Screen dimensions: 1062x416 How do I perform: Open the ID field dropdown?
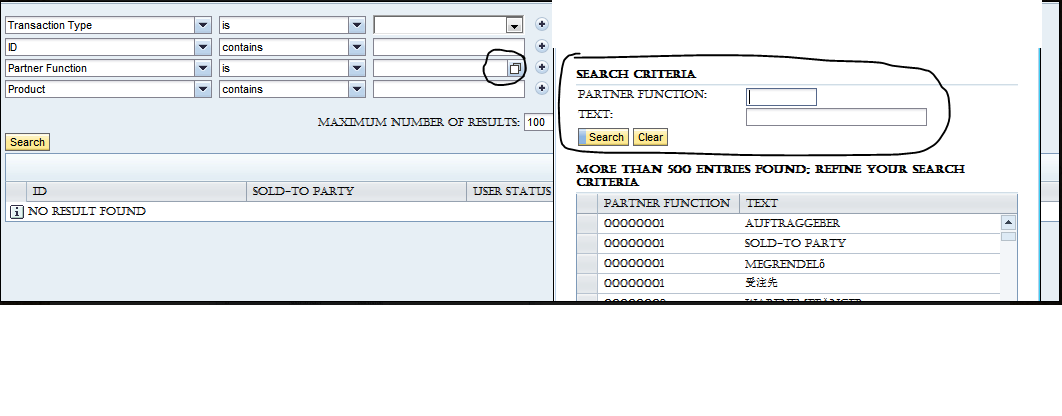[x=203, y=47]
